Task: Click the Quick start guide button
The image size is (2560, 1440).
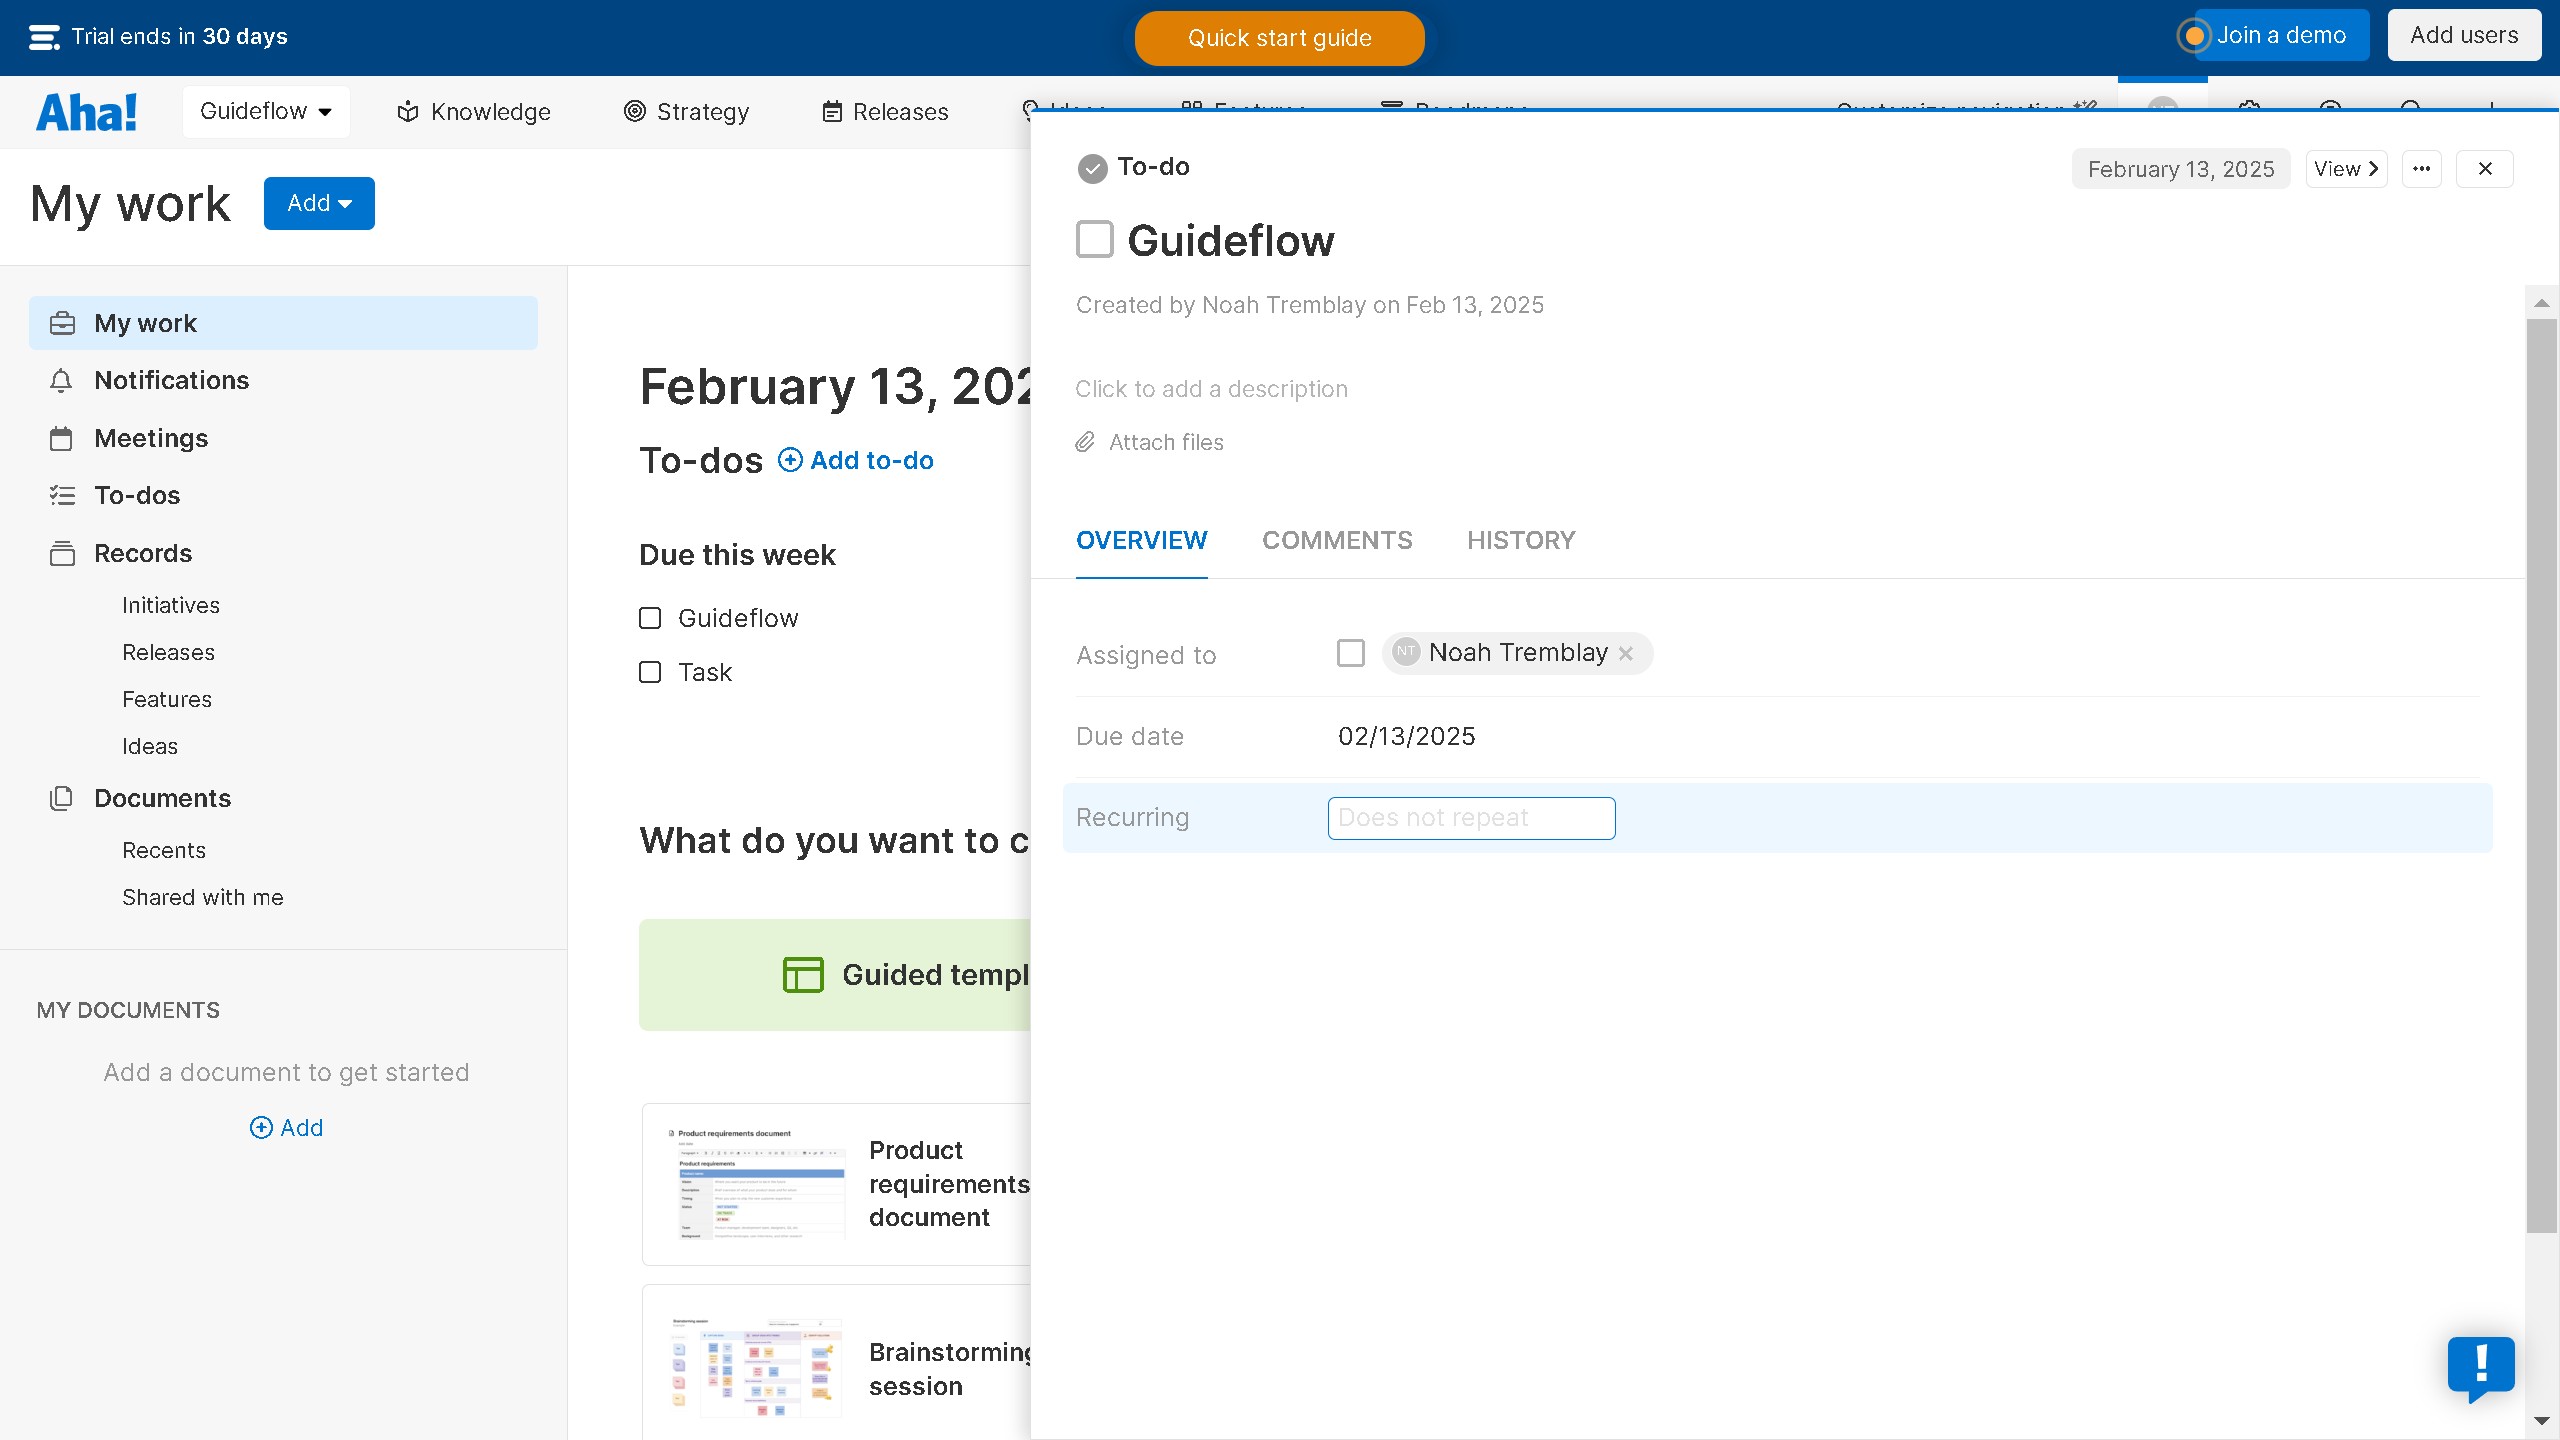Action: [x=1279, y=38]
